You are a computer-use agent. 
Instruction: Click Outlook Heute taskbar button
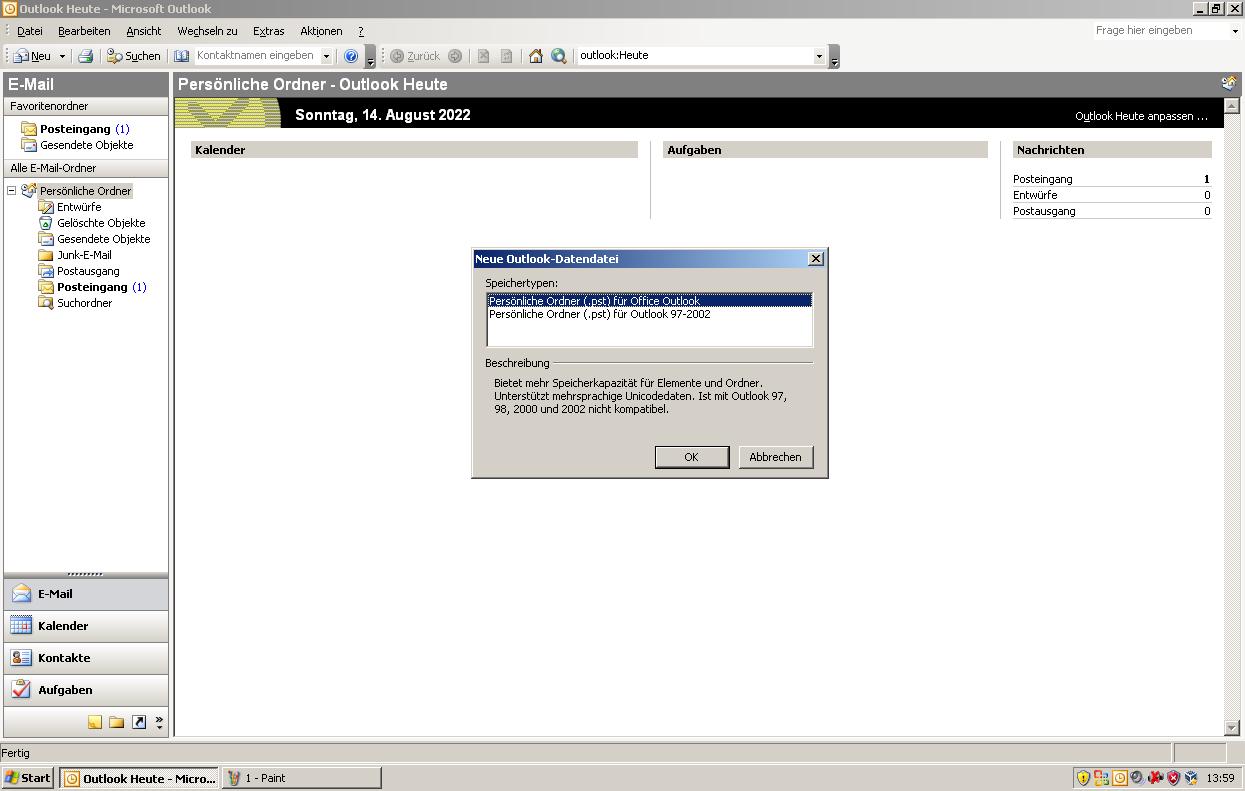pyautogui.click(x=139, y=778)
